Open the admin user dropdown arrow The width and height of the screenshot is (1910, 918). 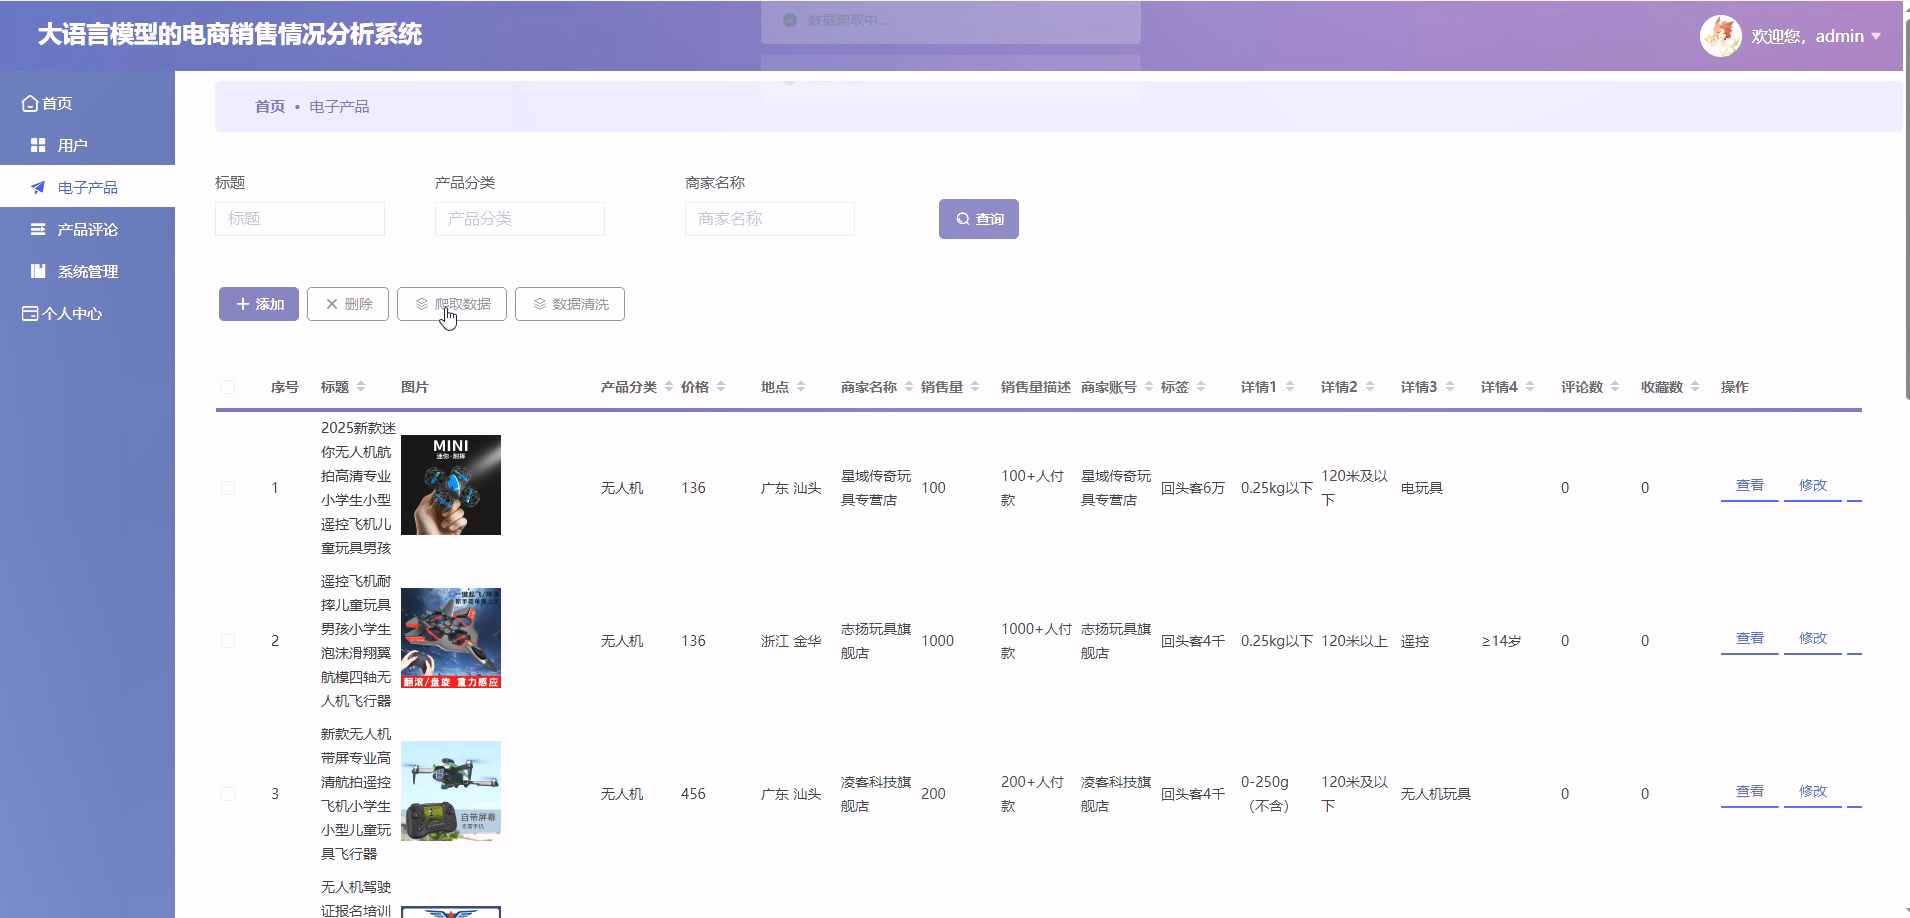(x=1876, y=36)
